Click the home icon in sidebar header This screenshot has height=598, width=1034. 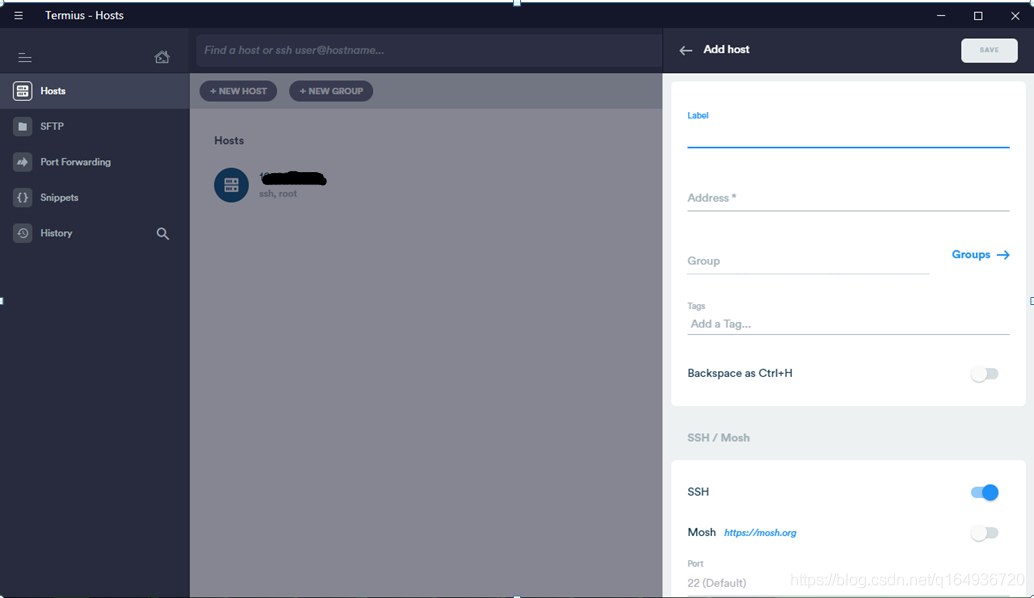(162, 57)
